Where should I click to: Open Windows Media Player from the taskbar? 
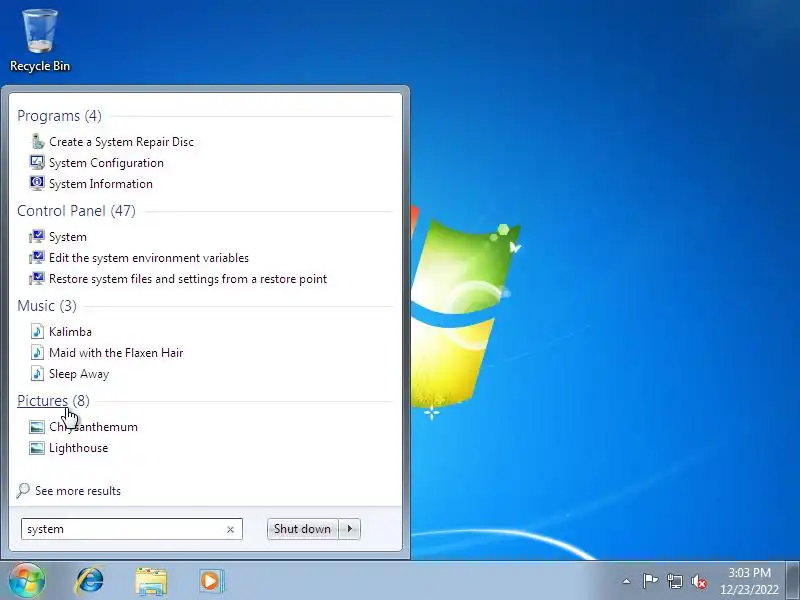(211, 581)
